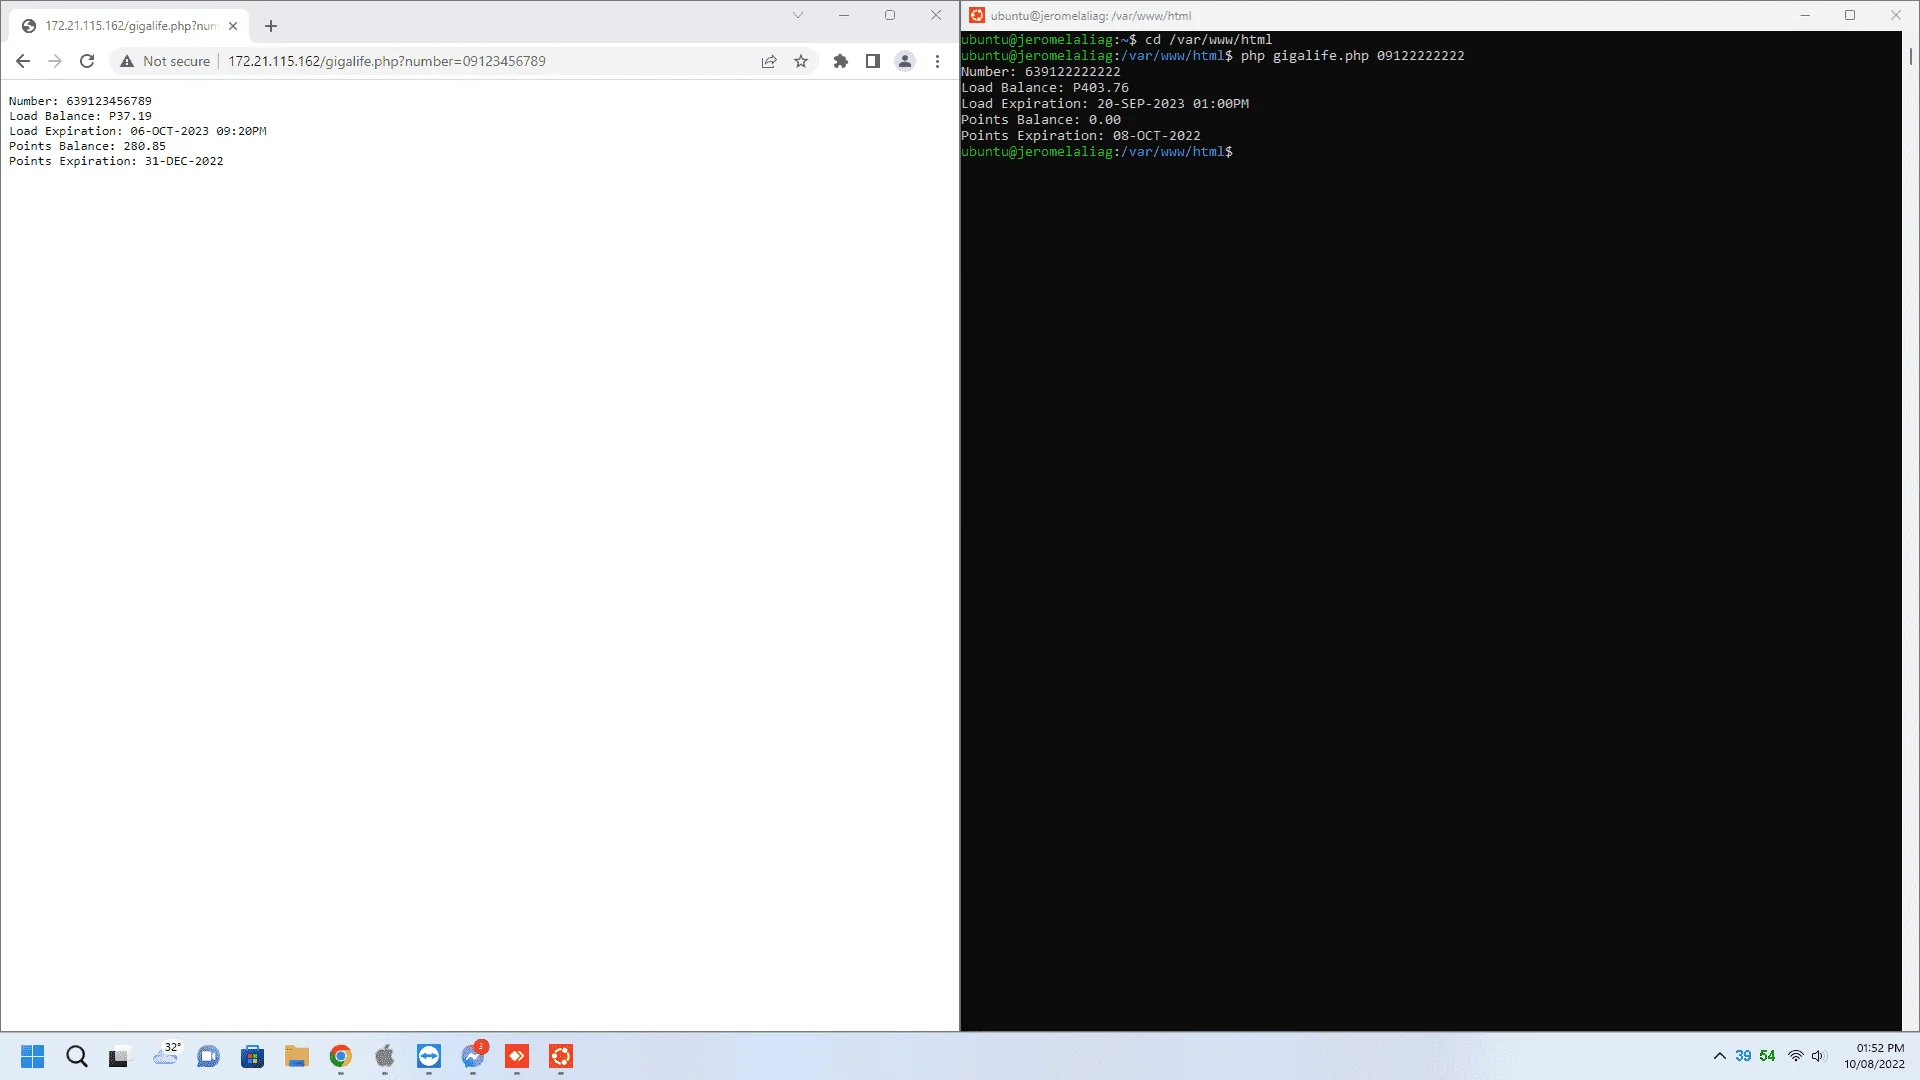Open the weather widget showing 32°

coord(166,1055)
